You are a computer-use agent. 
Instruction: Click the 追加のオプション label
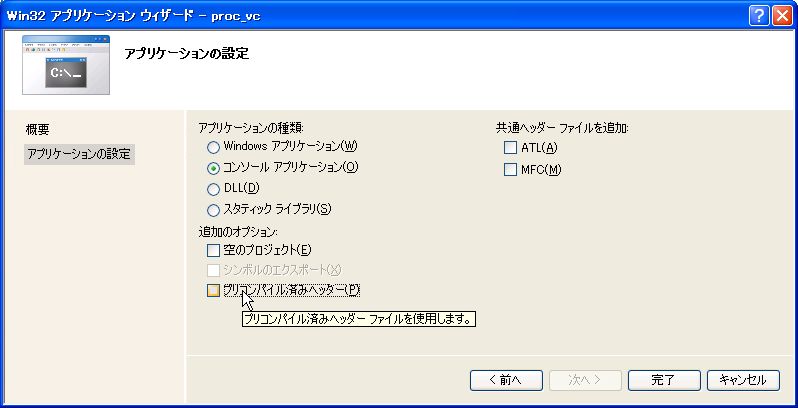point(238,231)
